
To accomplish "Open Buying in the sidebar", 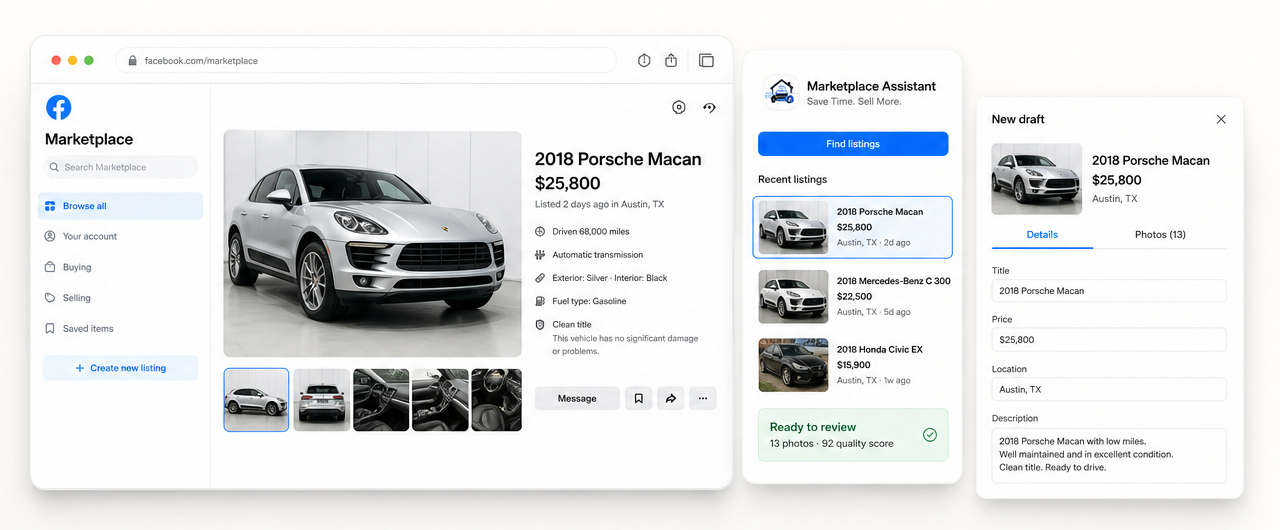I will point(121,267).
